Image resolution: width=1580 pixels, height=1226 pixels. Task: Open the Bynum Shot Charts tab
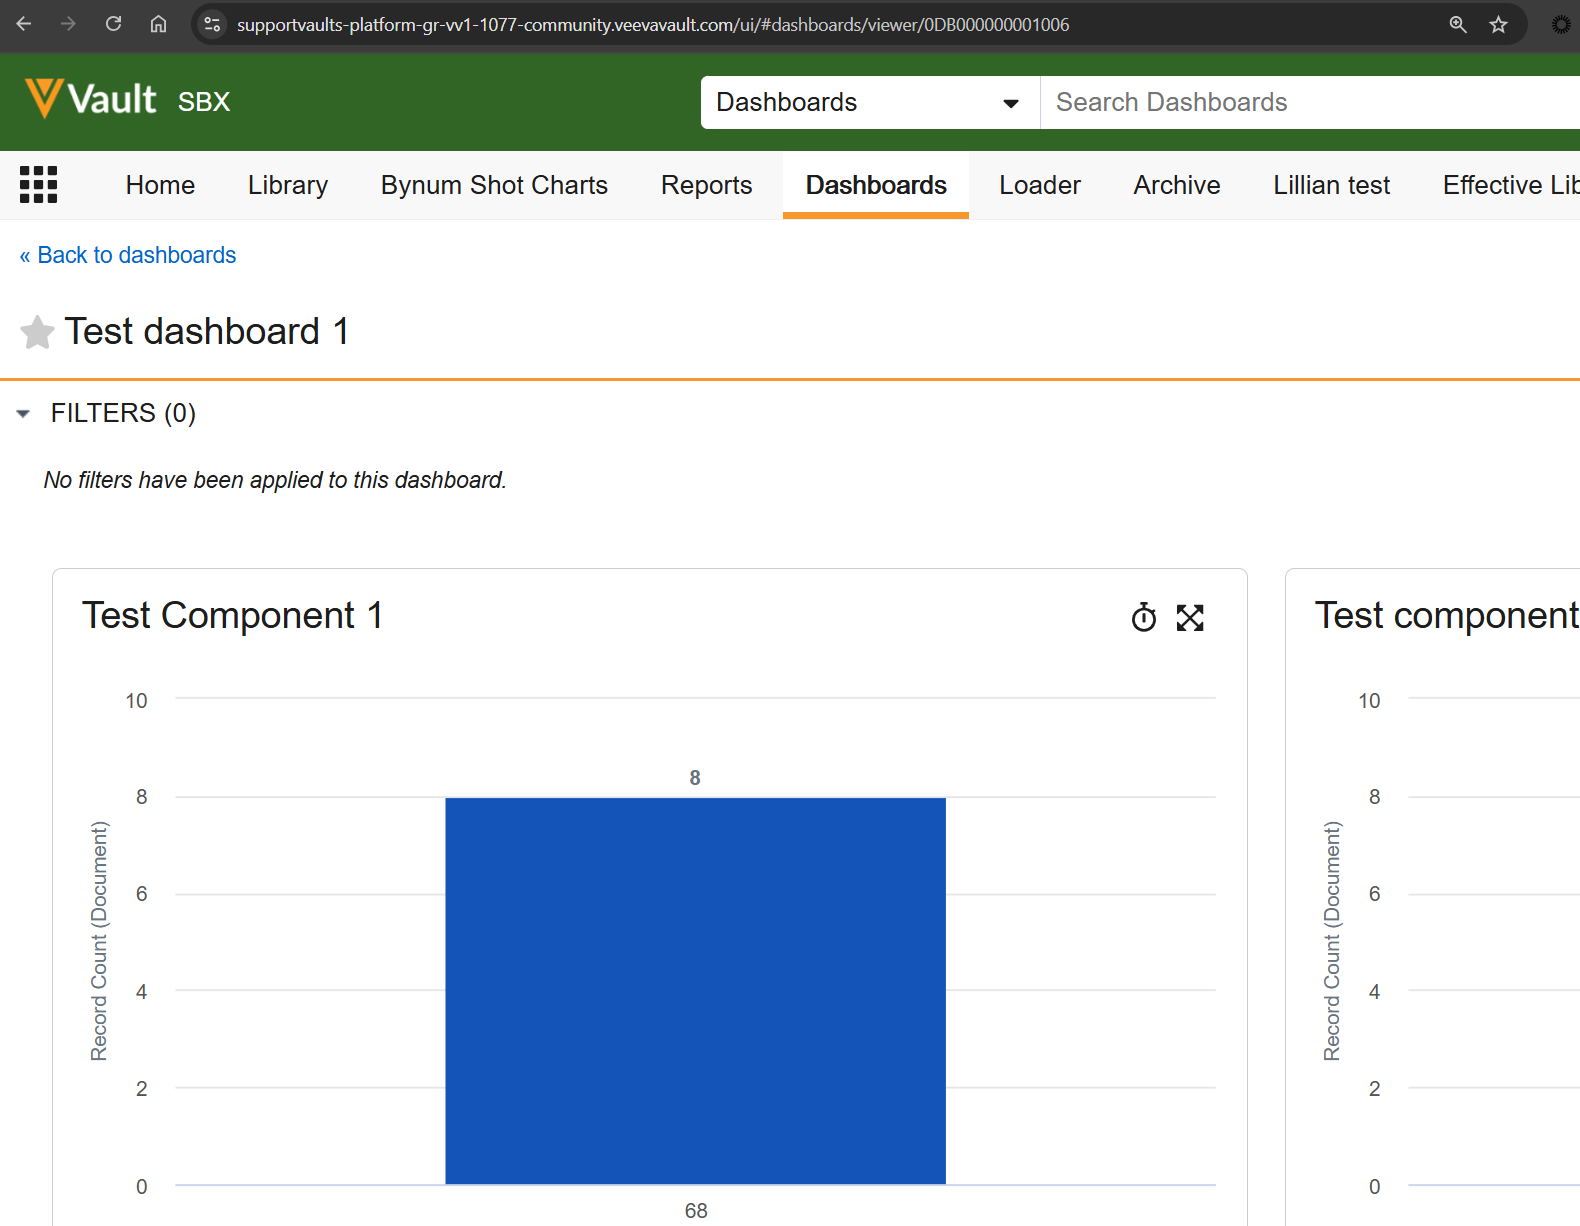pos(494,186)
